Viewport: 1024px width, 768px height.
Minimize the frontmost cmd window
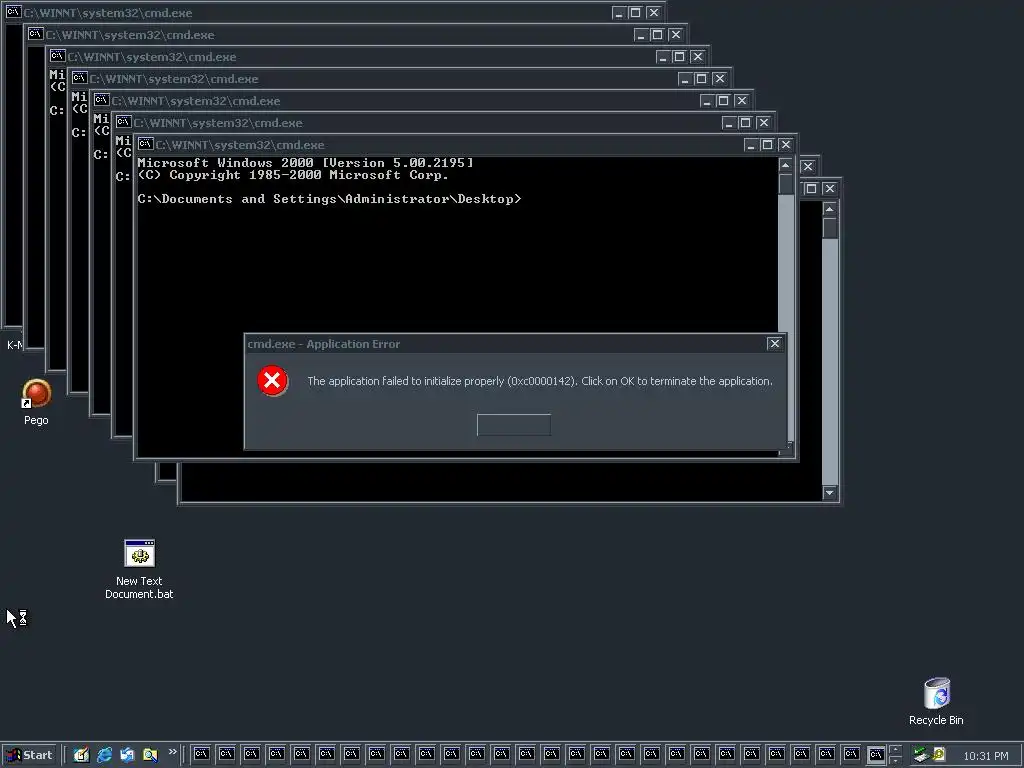(x=750, y=145)
